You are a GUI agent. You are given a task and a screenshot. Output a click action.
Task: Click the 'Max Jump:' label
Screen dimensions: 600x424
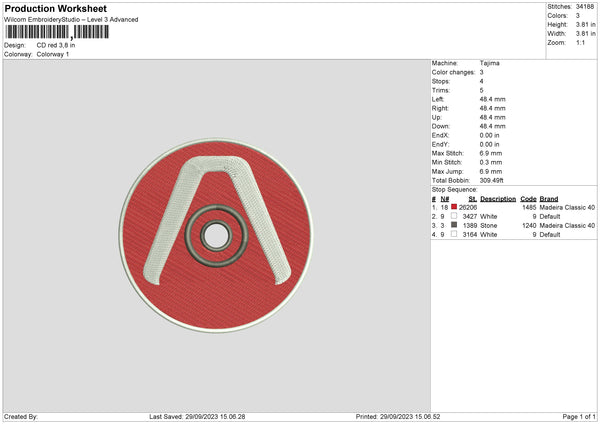(448, 171)
